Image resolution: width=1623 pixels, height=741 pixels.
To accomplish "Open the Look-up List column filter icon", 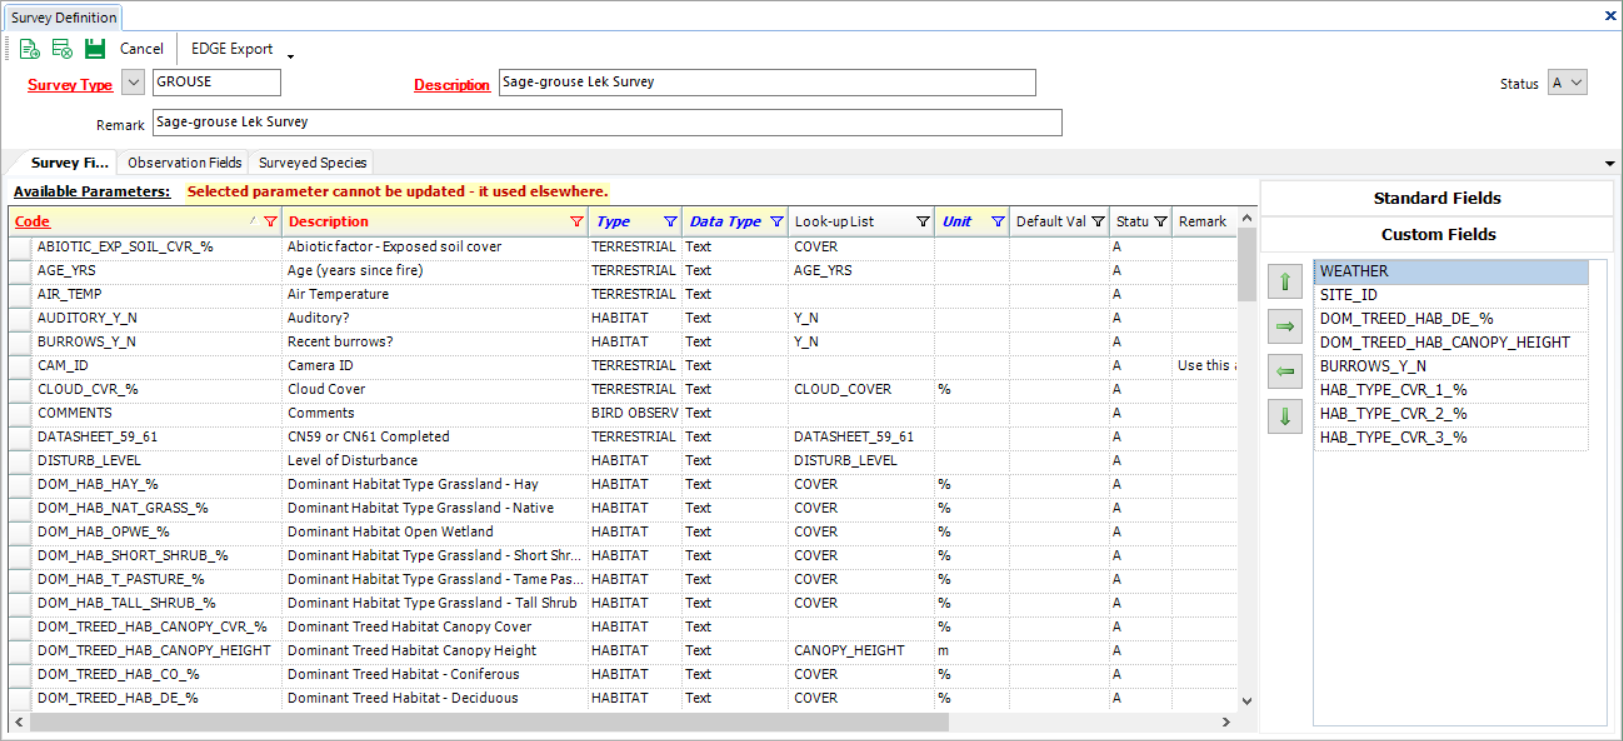I will coord(923,222).
